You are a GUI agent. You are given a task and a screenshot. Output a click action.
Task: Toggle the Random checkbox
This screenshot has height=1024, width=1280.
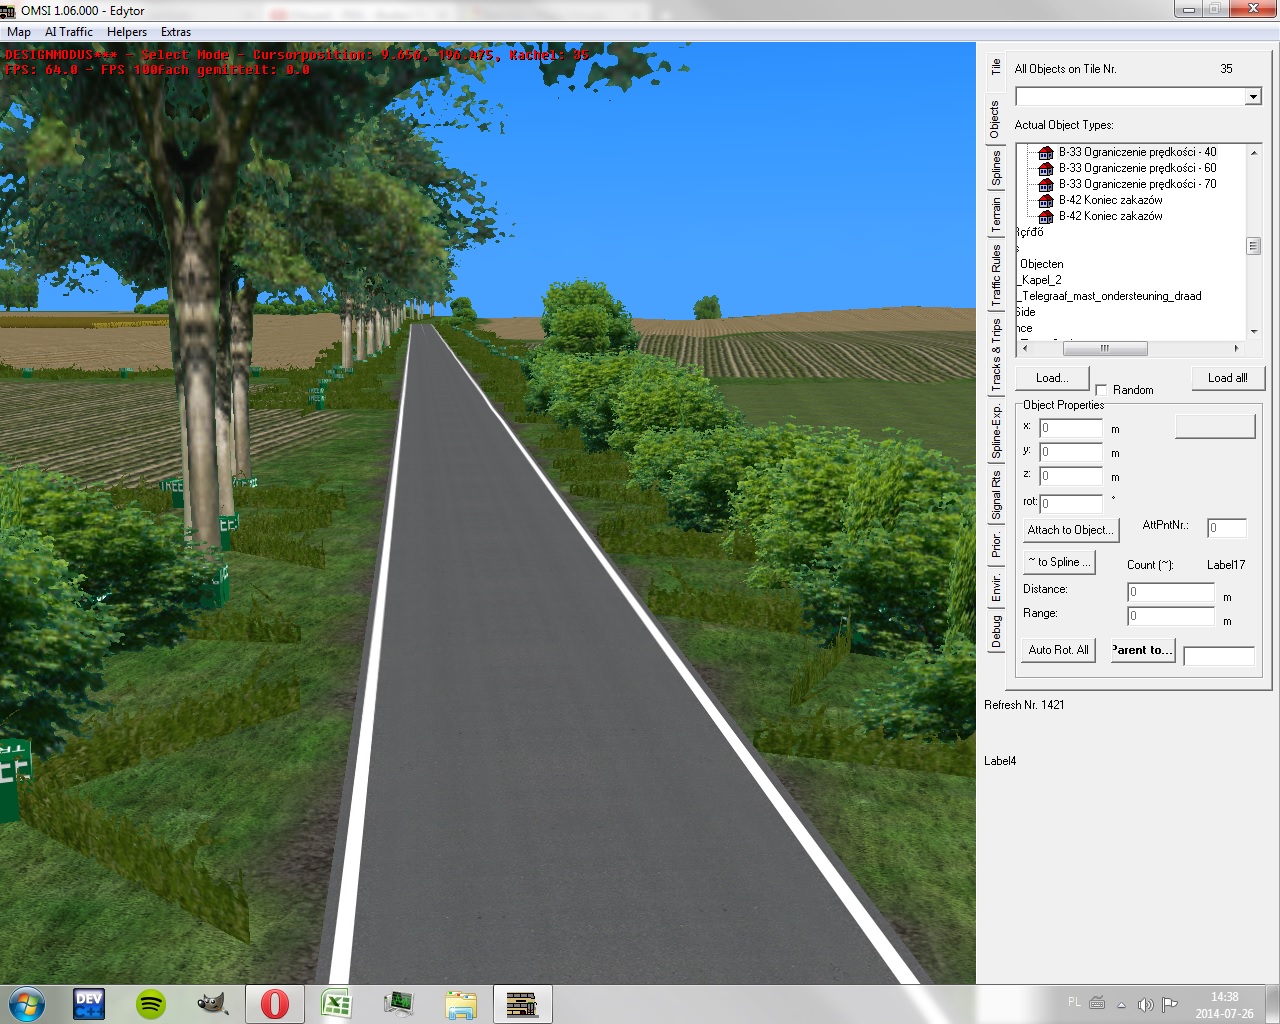[1101, 390]
